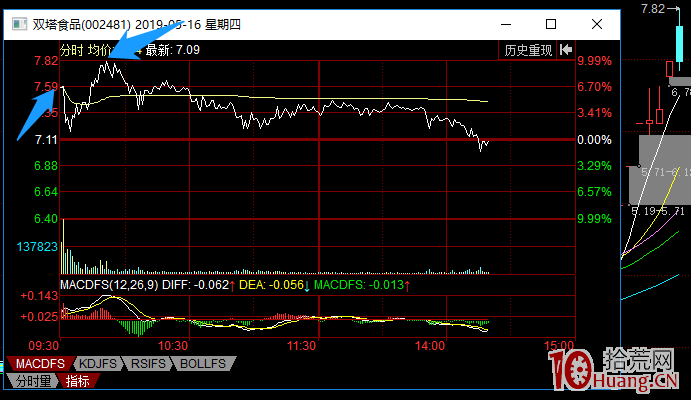This screenshot has width=691, height=400.
Task: Click the 11:30 time axis label
Action: click(x=301, y=346)
